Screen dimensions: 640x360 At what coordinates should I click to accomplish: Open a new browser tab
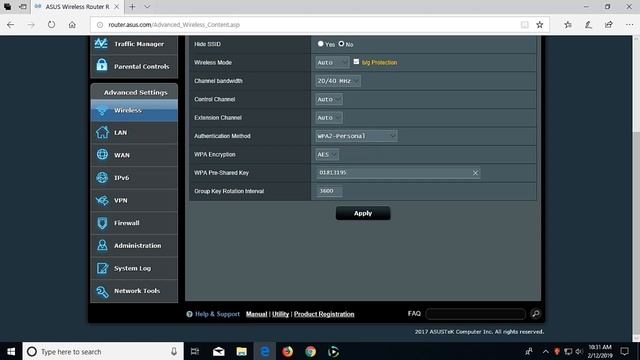tap(132, 7)
